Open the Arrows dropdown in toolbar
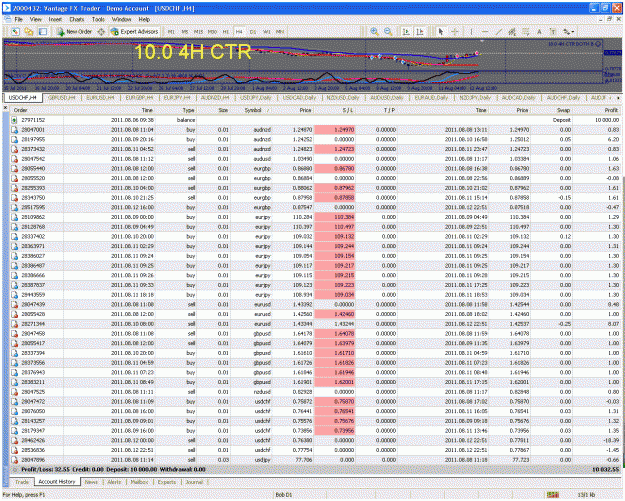The height and width of the screenshot is (501, 625). (568, 31)
